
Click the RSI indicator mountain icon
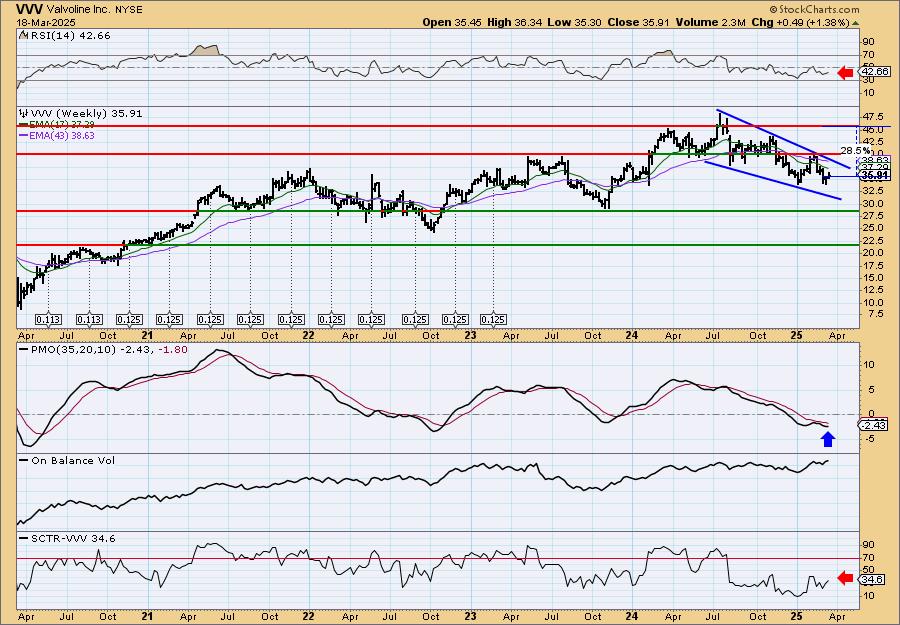[24, 36]
